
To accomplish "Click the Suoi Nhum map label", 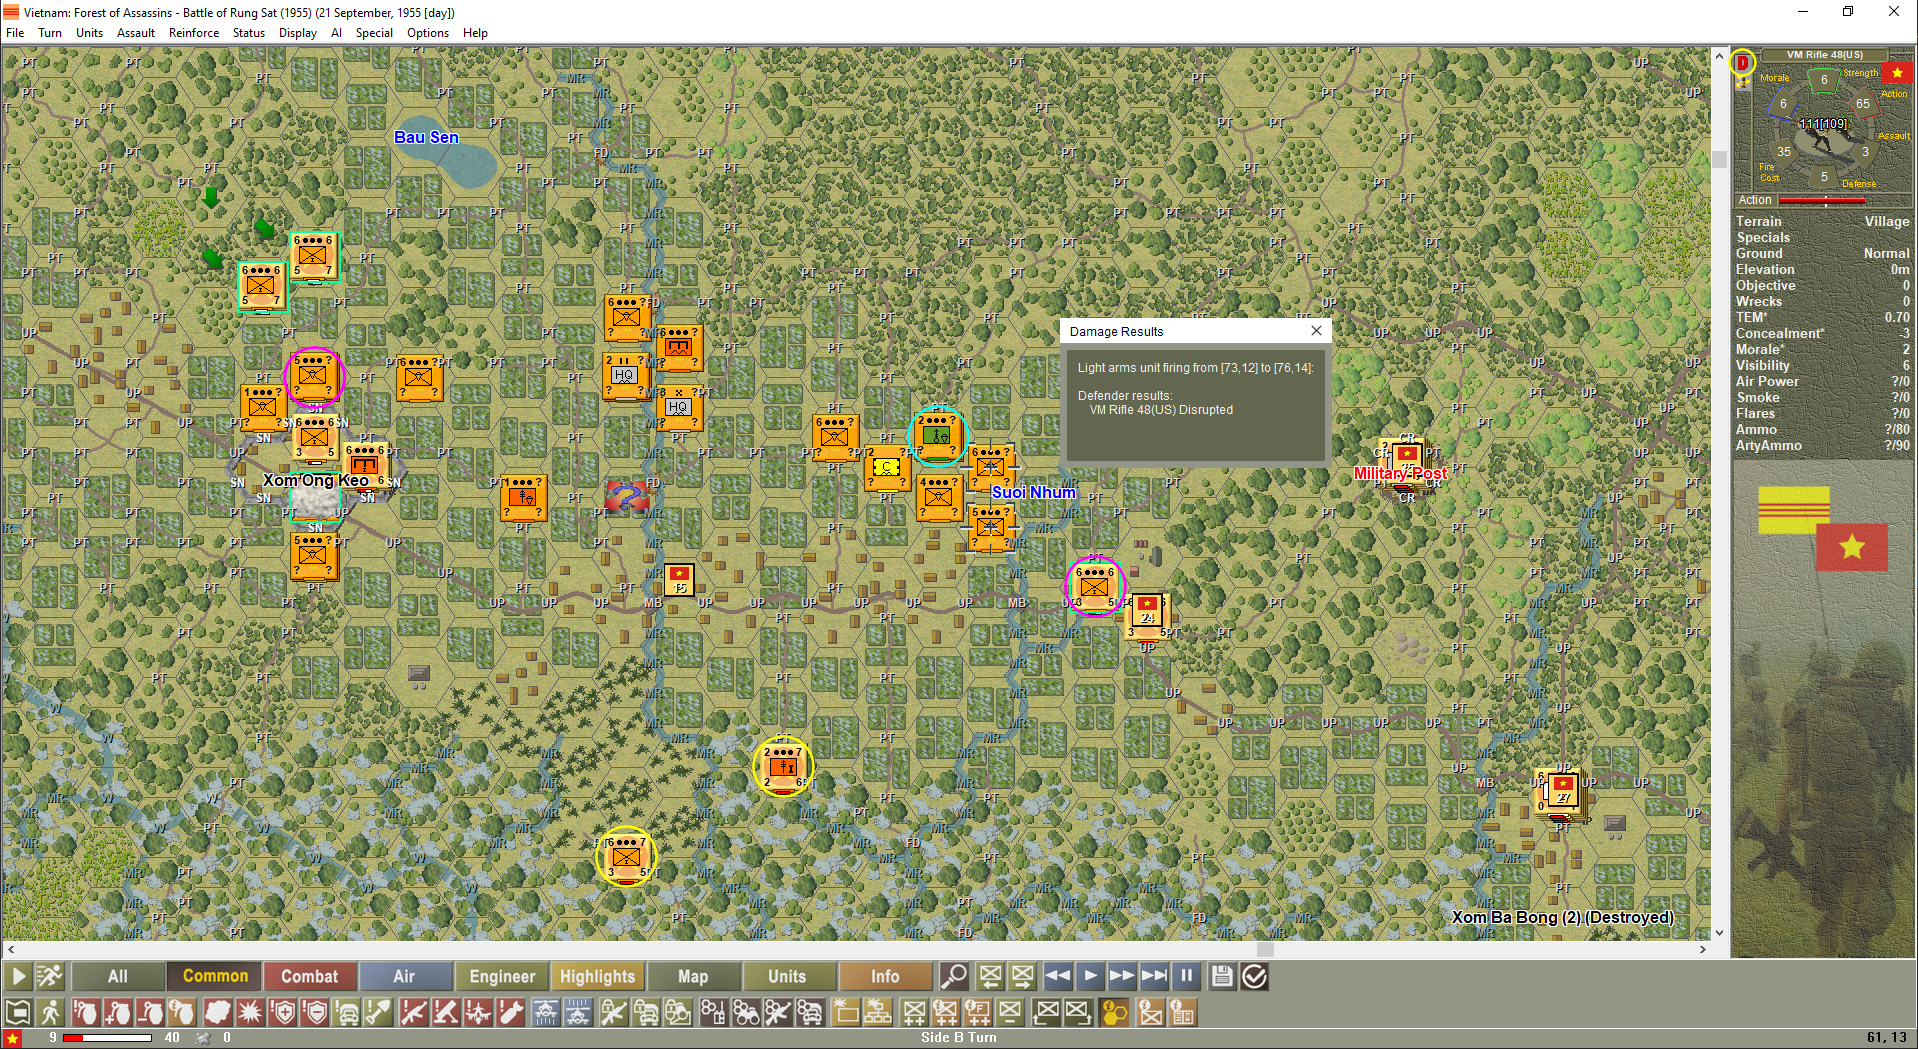I will coord(1034,492).
